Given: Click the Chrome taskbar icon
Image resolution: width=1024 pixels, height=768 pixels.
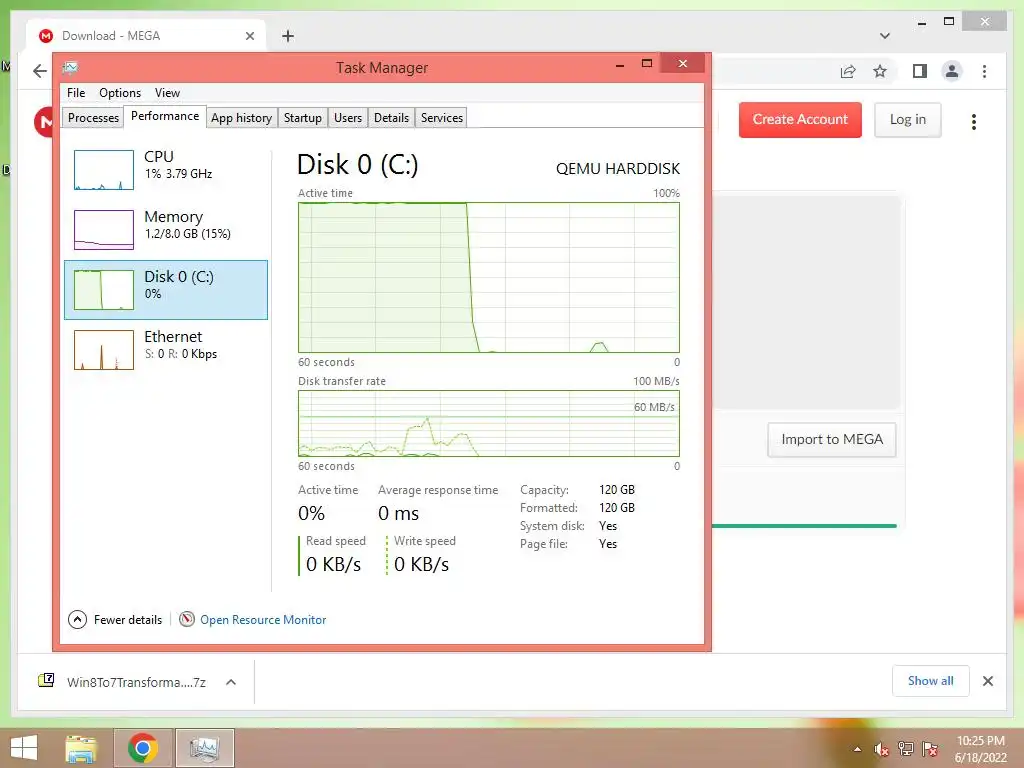Looking at the screenshot, I should click(x=143, y=748).
